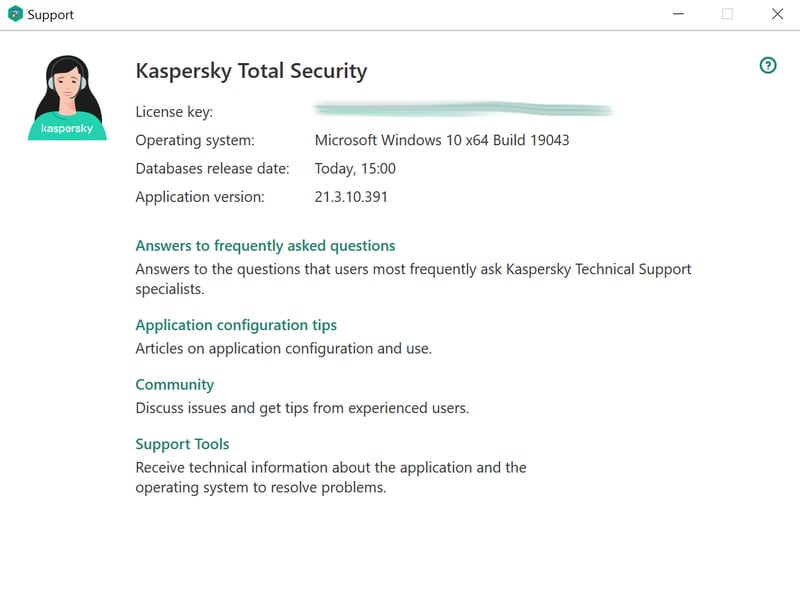Image resolution: width=800 pixels, height=598 pixels.
Task: Click the support agent avatar image
Action: pyautogui.click(x=67, y=97)
